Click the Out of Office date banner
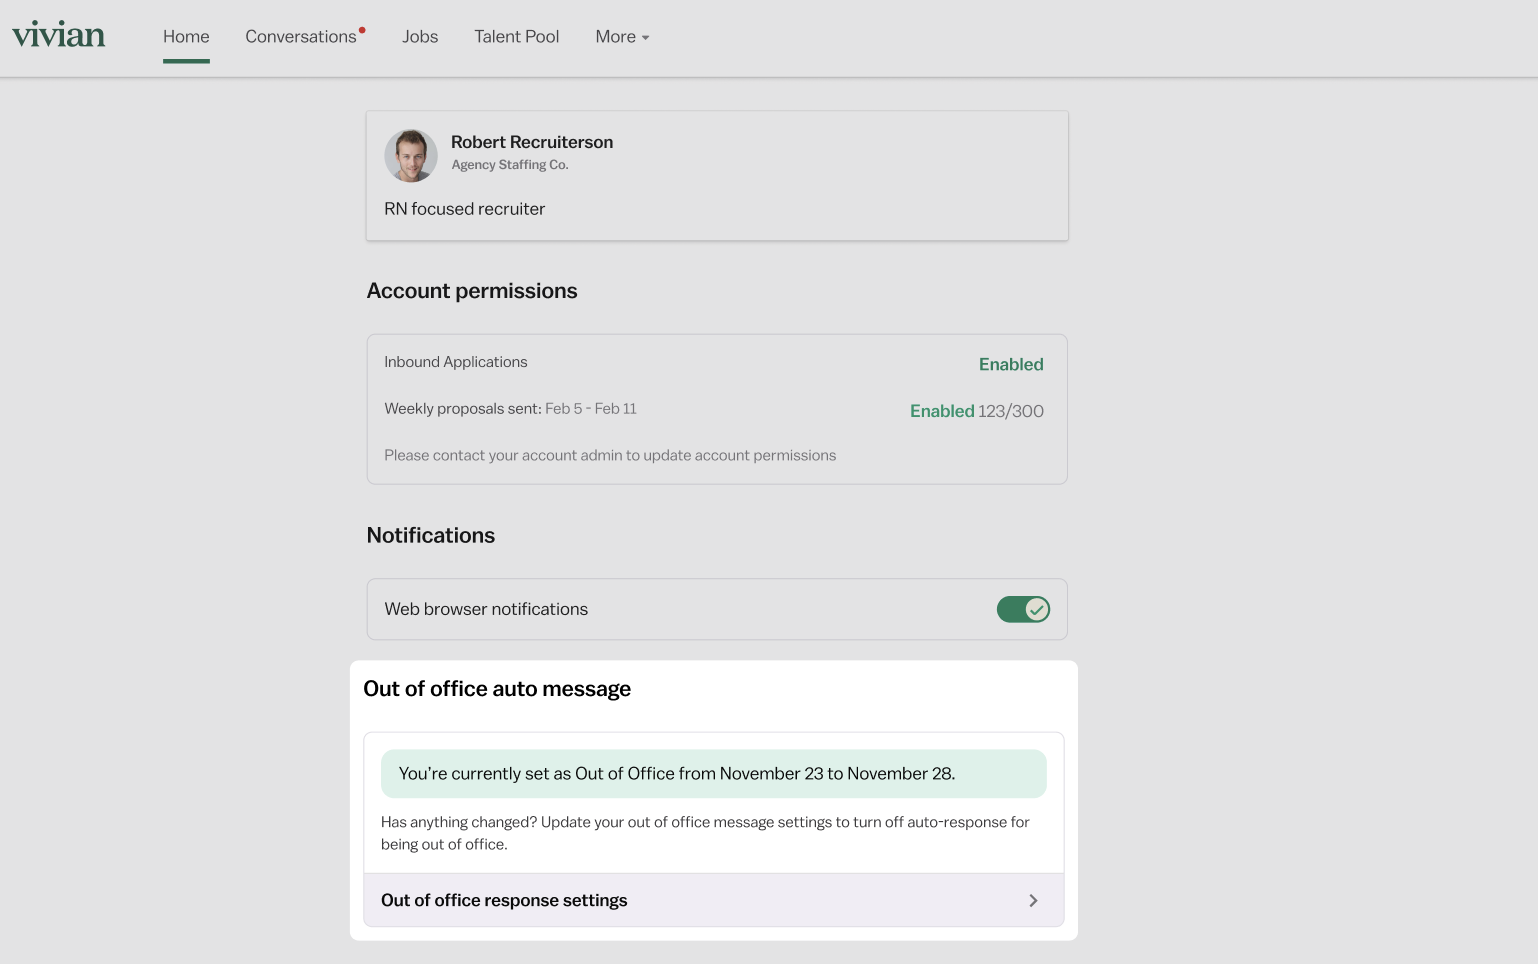The height and width of the screenshot is (964, 1538). tap(714, 774)
